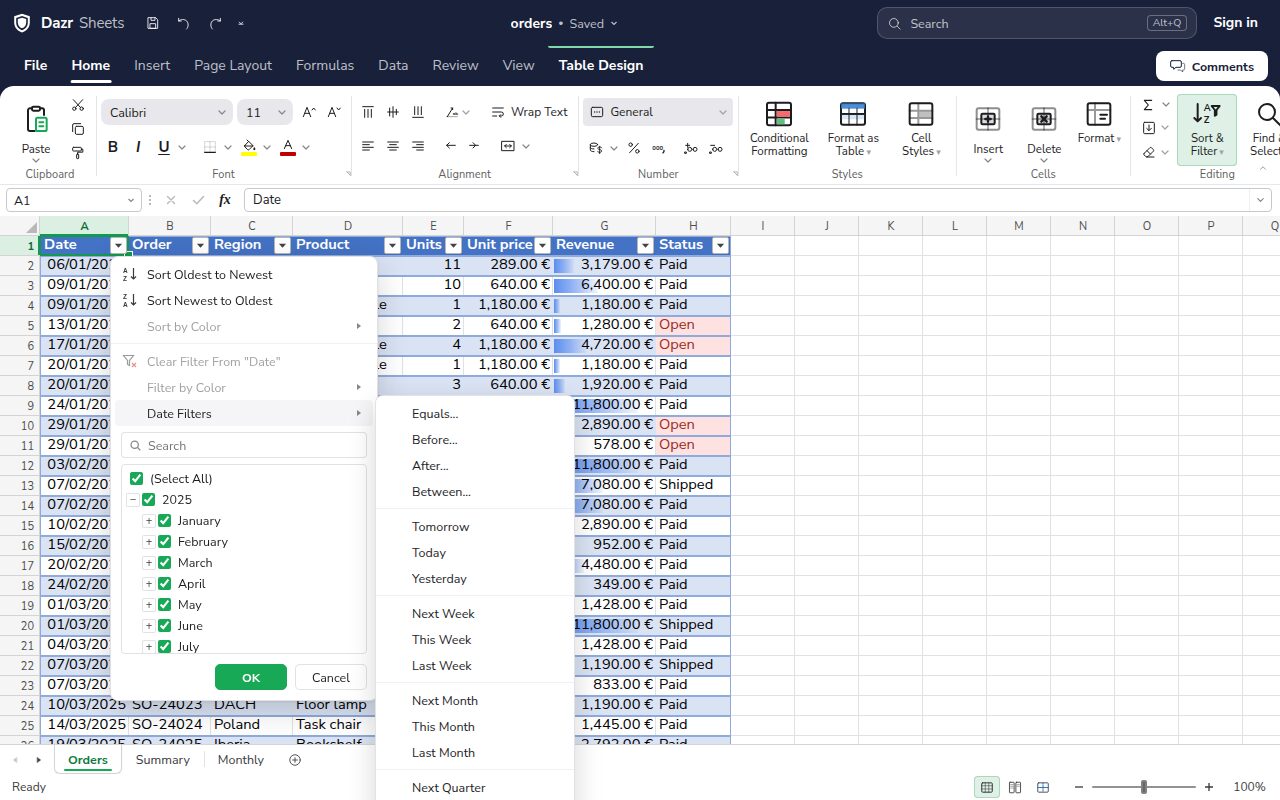Cancel the filter menu
Viewport: 1280px width, 800px height.
331,677
